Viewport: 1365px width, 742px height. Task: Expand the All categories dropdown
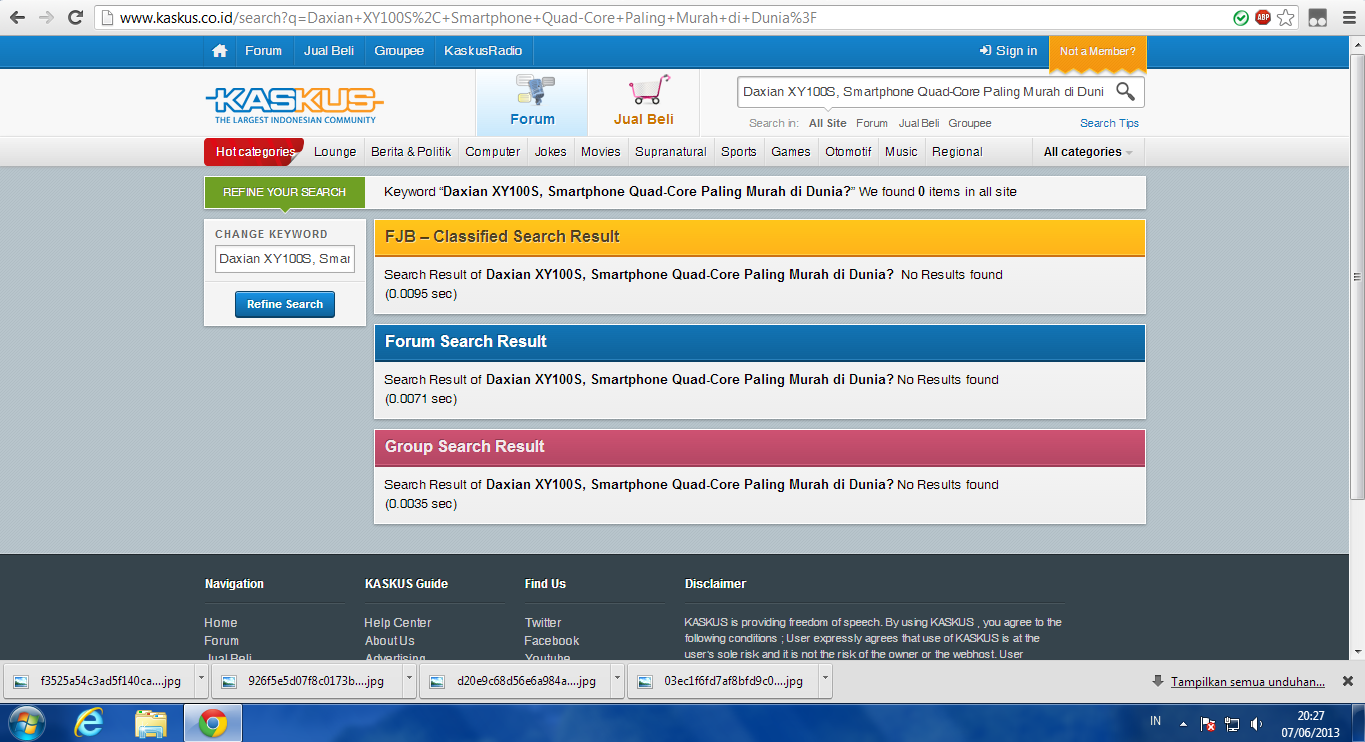pyautogui.click(x=1088, y=152)
